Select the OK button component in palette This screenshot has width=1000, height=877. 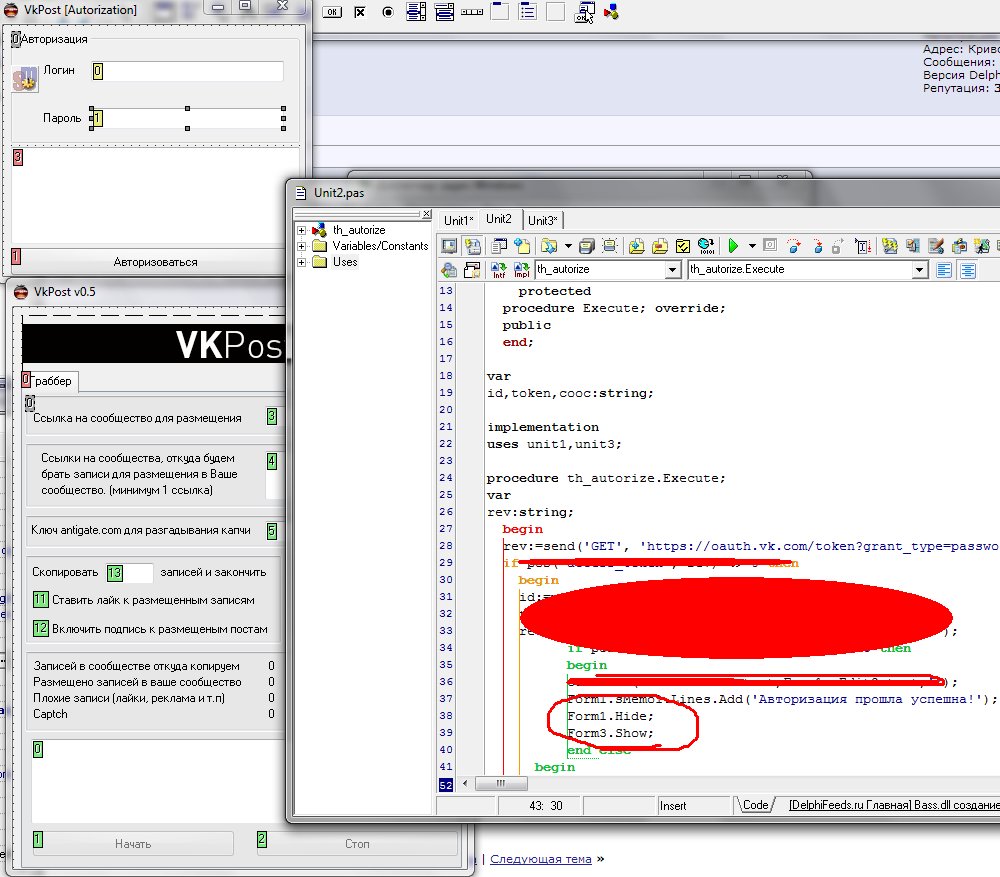[x=332, y=12]
